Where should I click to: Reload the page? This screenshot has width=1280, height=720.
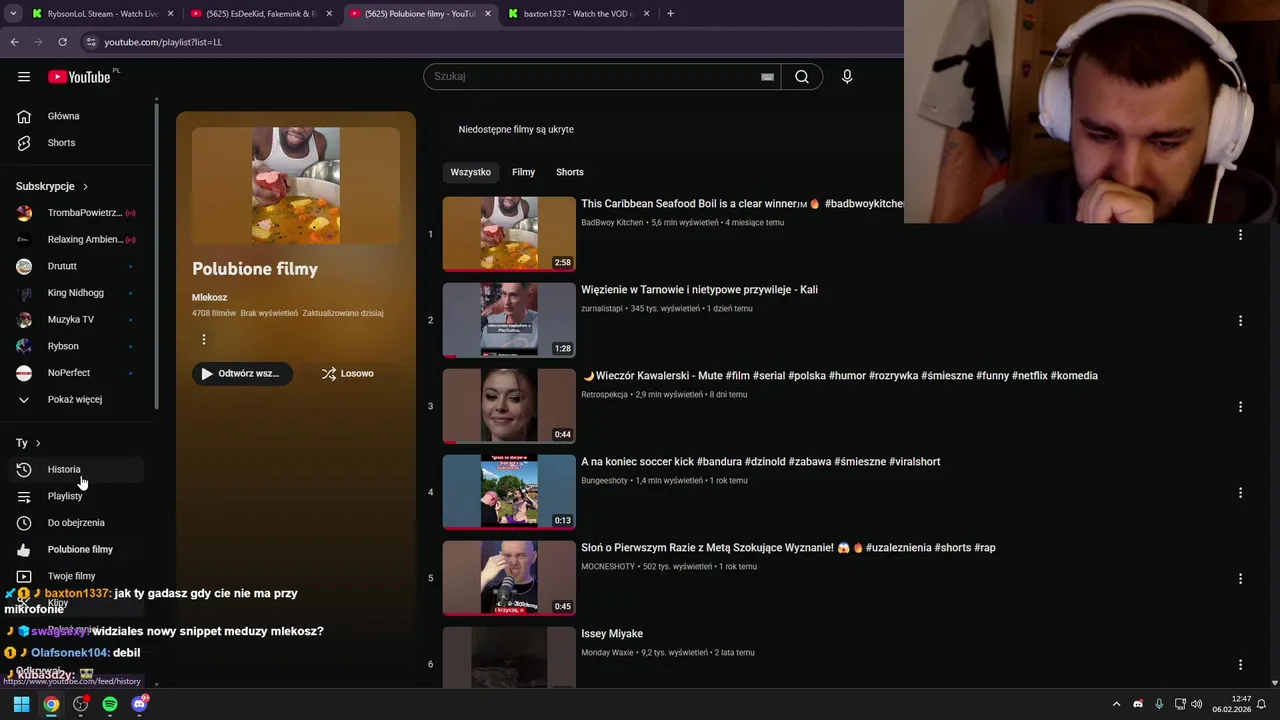(x=62, y=42)
